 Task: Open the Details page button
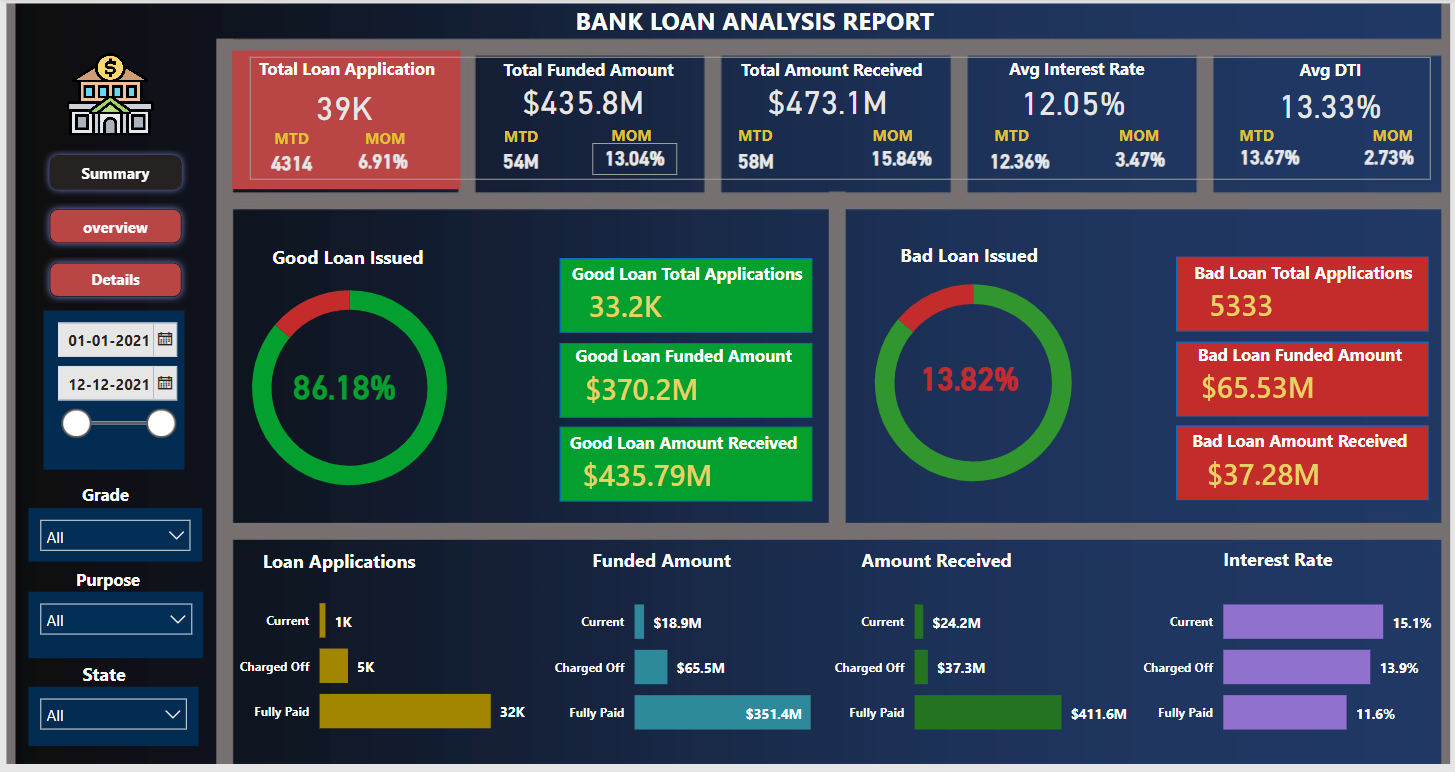[x=115, y=280]
